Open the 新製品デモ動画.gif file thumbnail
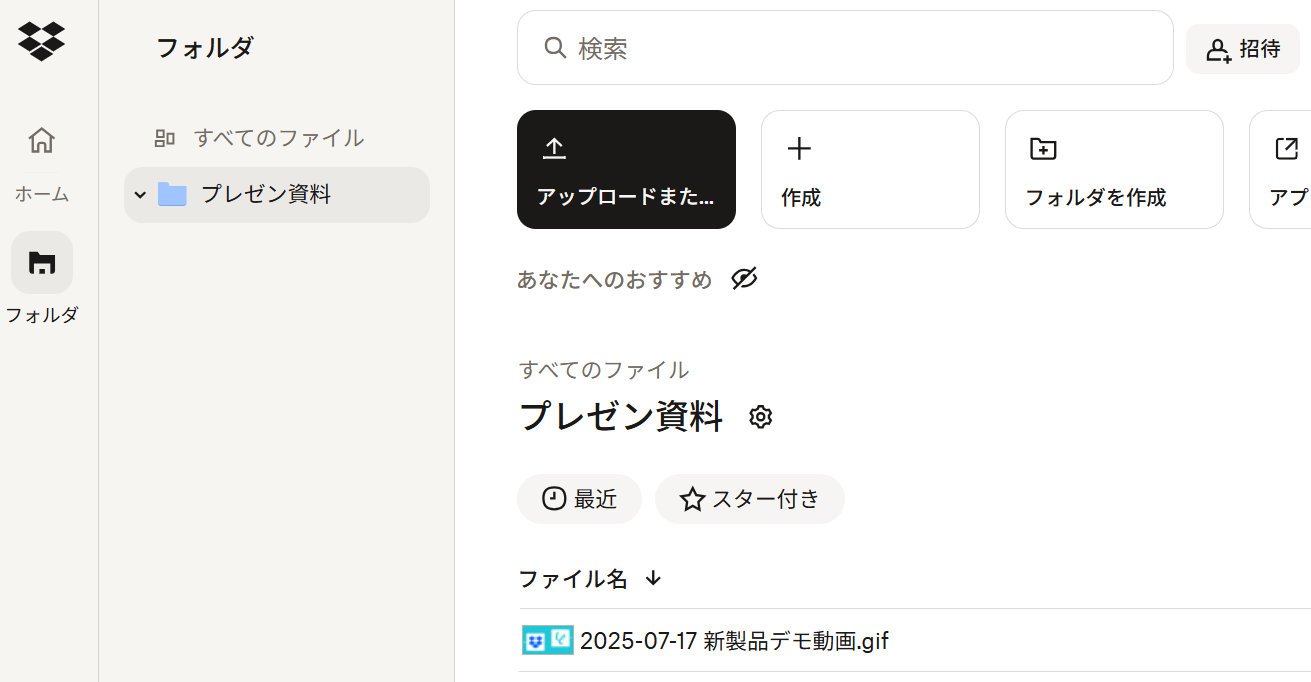The height and width of the screenshot is (682, 1311). tap(547, 640)
